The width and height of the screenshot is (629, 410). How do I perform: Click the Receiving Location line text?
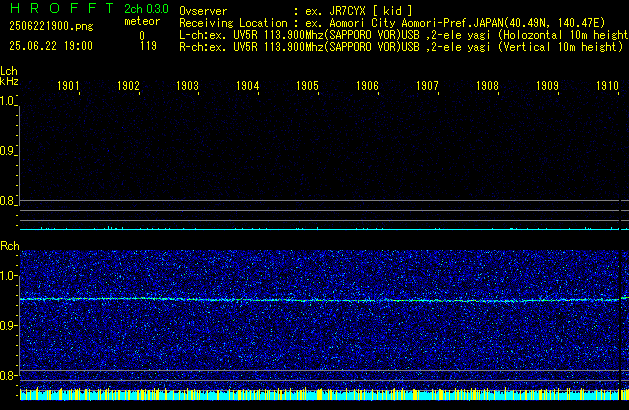[392, 23]
